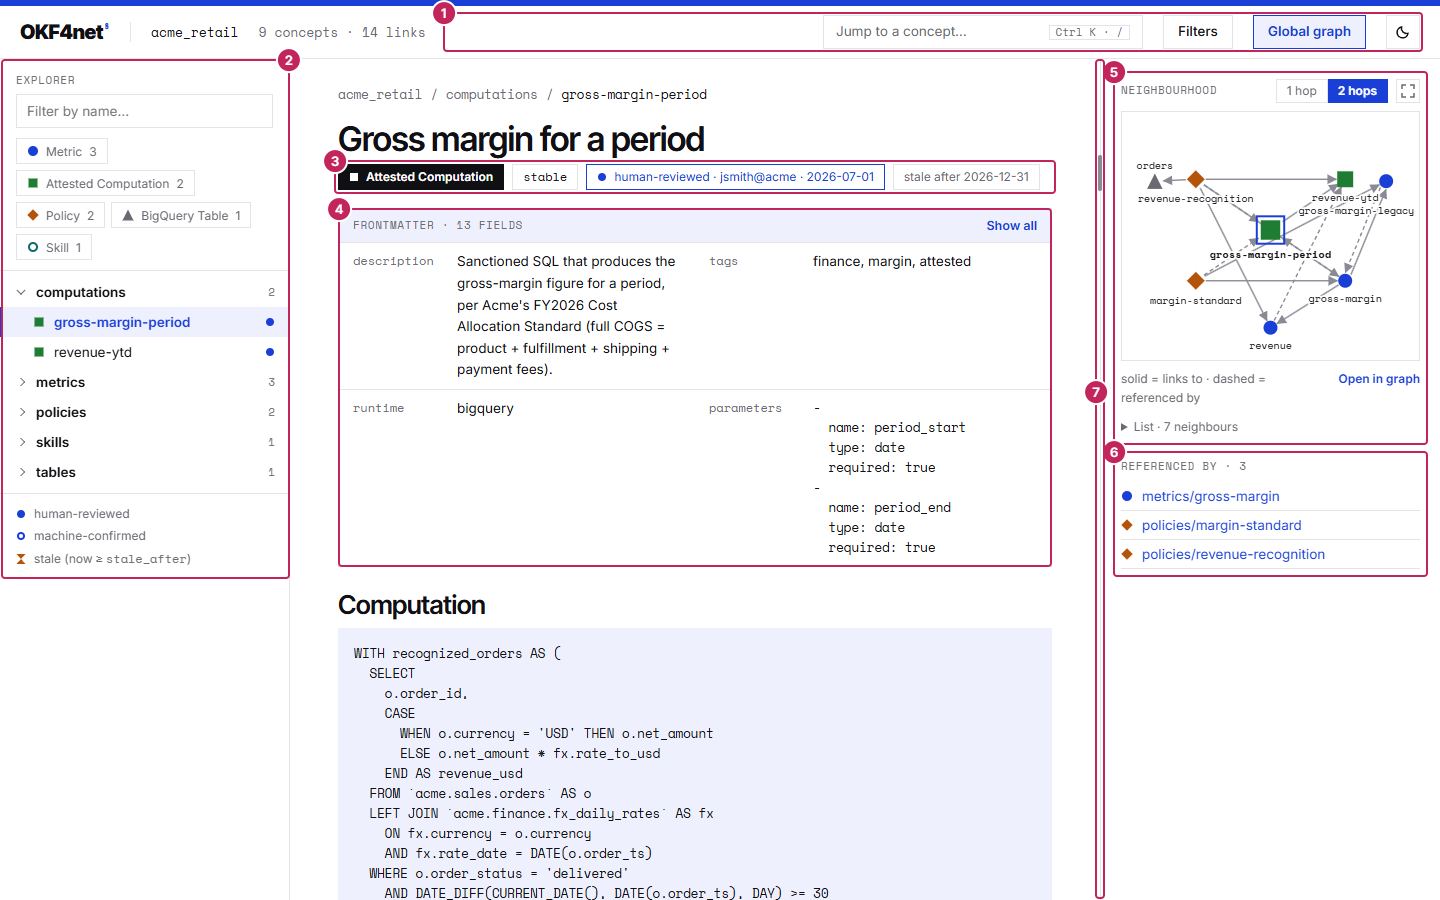Click the revenue circle node in the graph

[x=1270, y=327]
